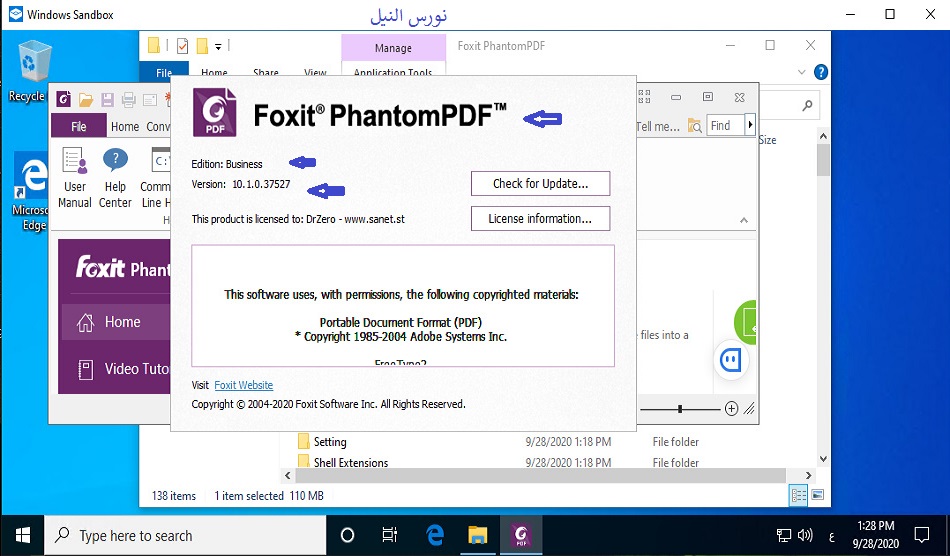Click the green convert circle icon in Foxit
950x556 pixels.
(x=746, y=323)
